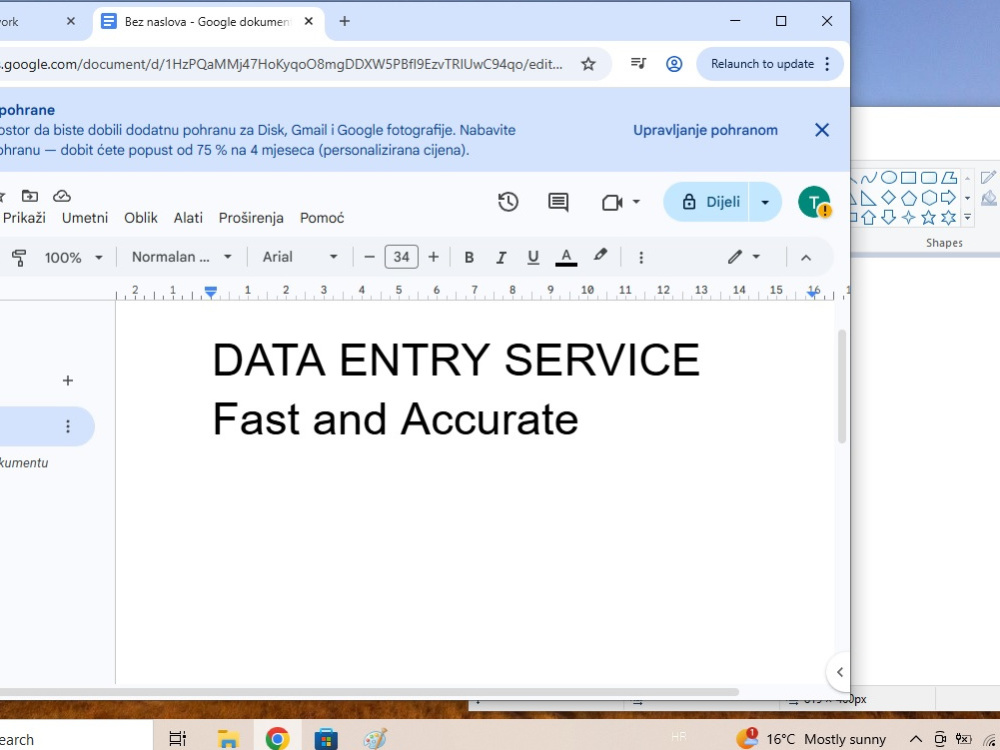Check the cloud save status icon
Viewport: 1000px width, 750px height.
(62, 196)
